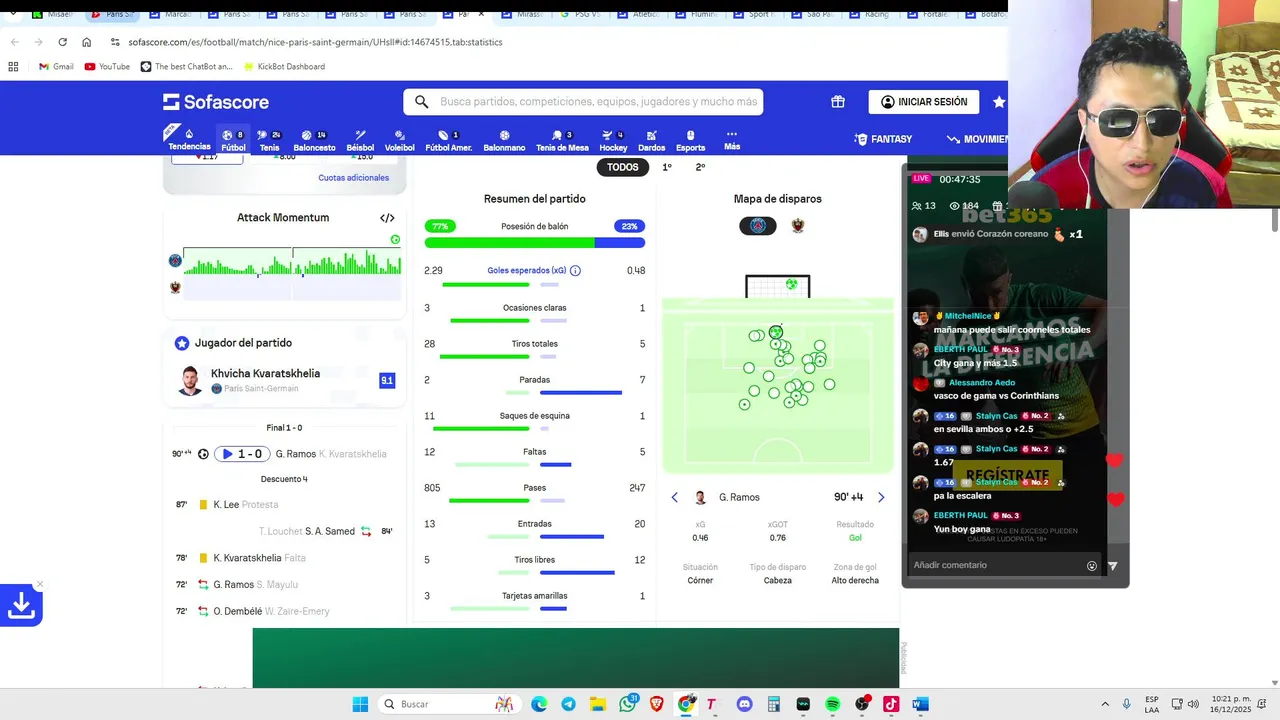Select the TODOS period filter

[x=622, y=167]
